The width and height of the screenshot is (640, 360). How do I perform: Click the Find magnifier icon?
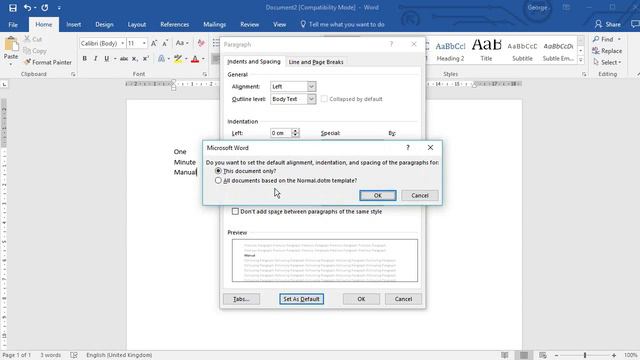(x=596, y=39)
